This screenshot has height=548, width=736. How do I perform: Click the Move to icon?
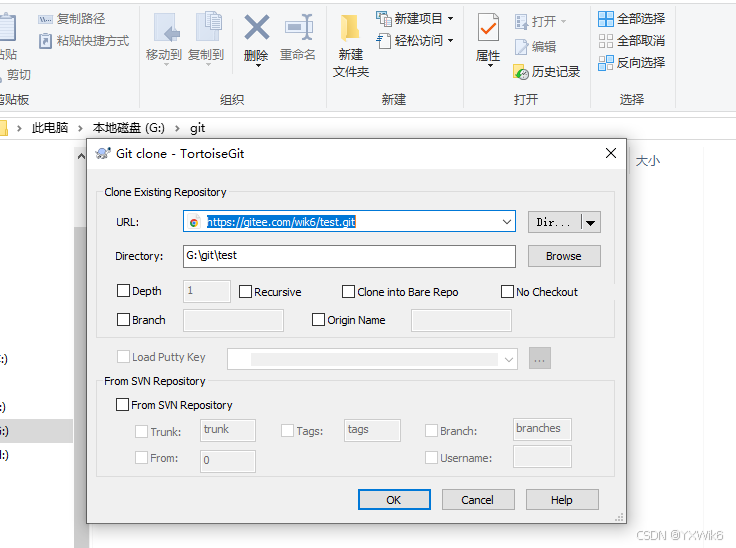pyautogui.click(x=165, y=28)
